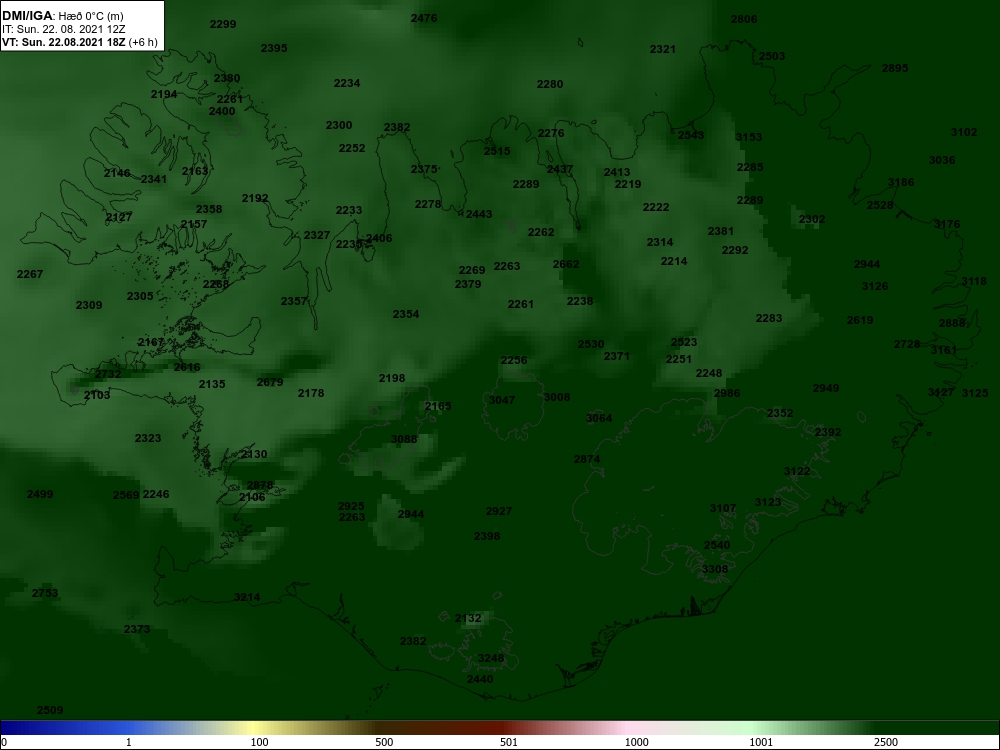Select the value 2103

97,395
